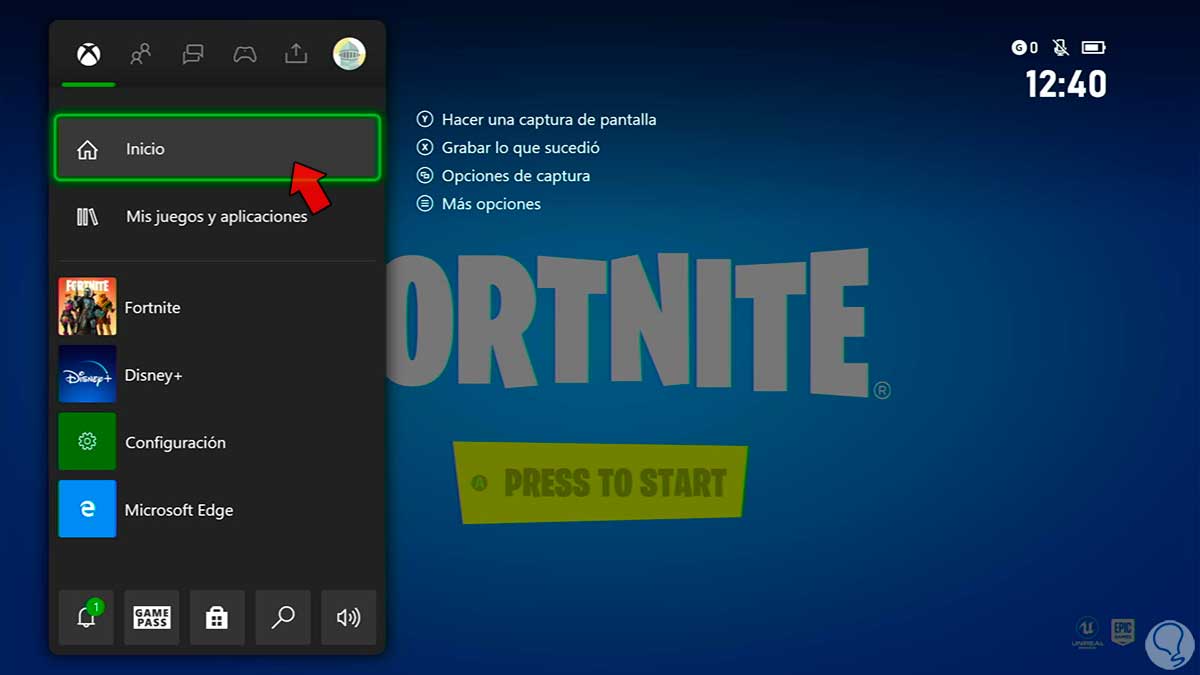Click the 12:40 clock

[1066, 84]
